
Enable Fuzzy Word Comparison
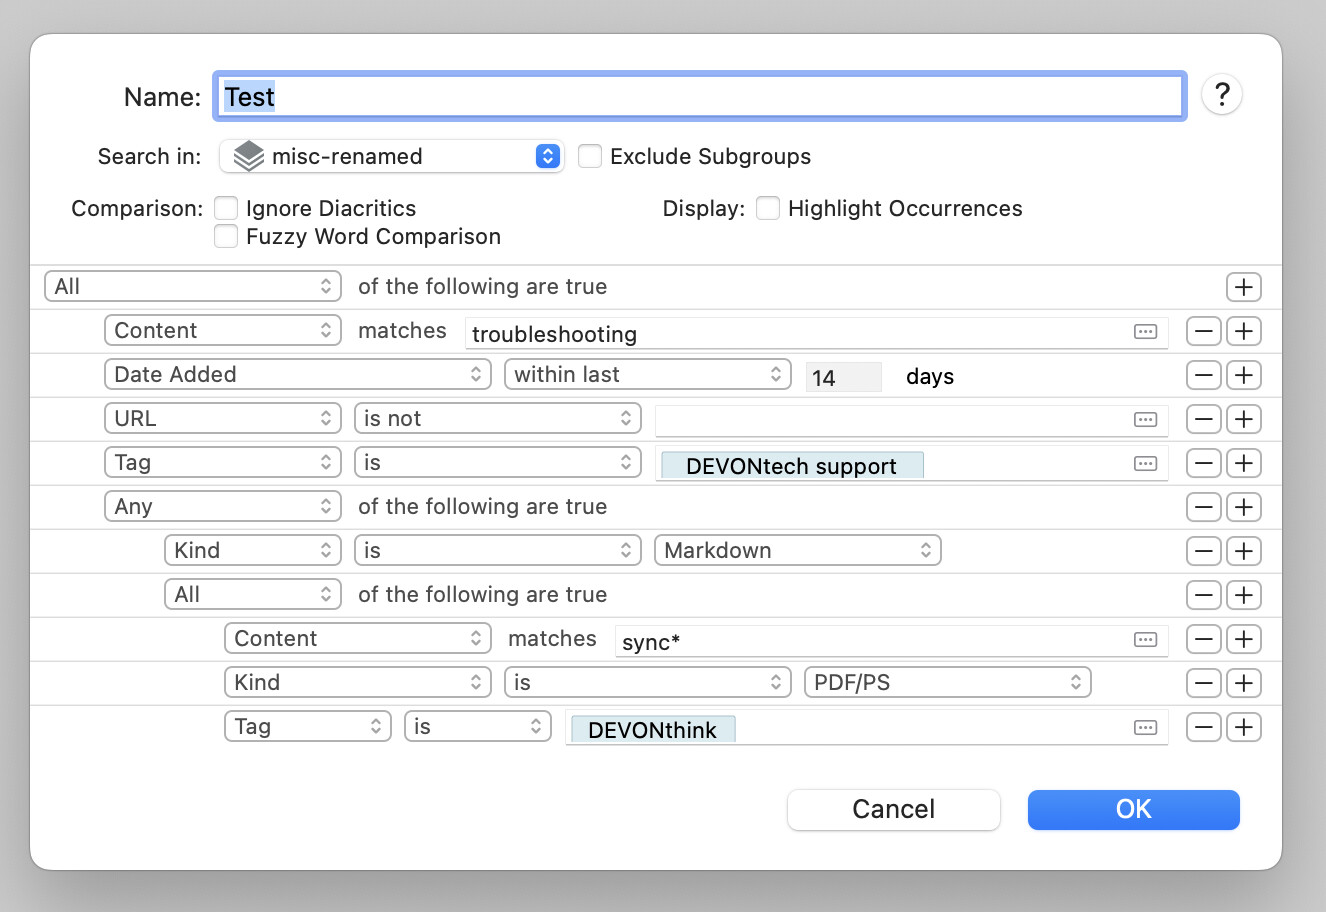coord(227,237)
